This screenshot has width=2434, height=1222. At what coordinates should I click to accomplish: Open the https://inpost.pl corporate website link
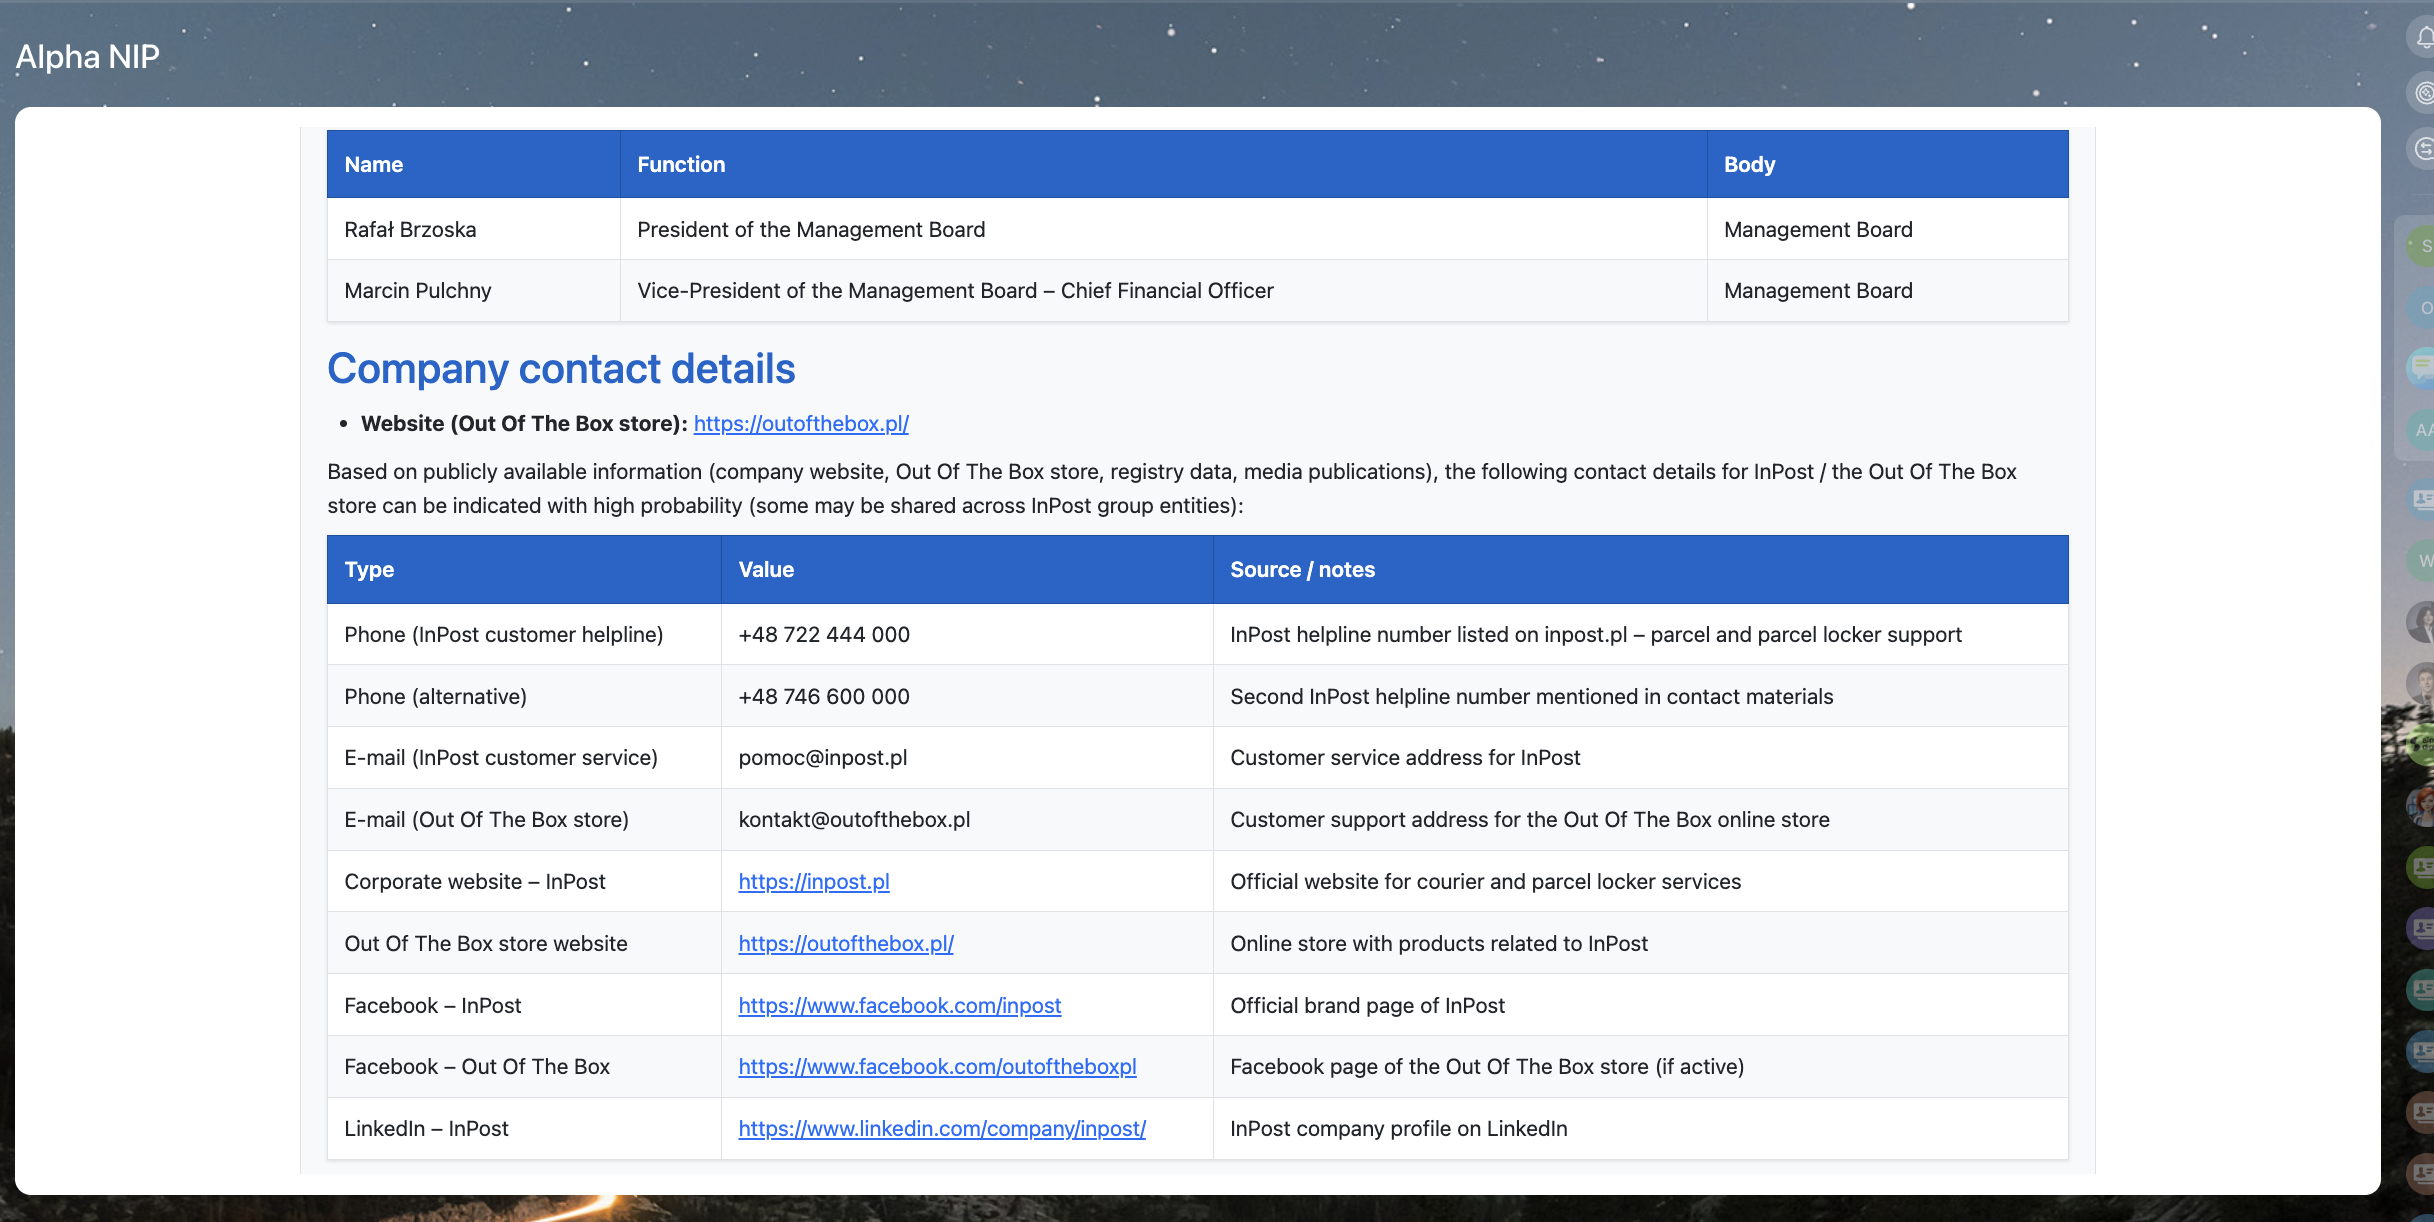click(813, 882)
